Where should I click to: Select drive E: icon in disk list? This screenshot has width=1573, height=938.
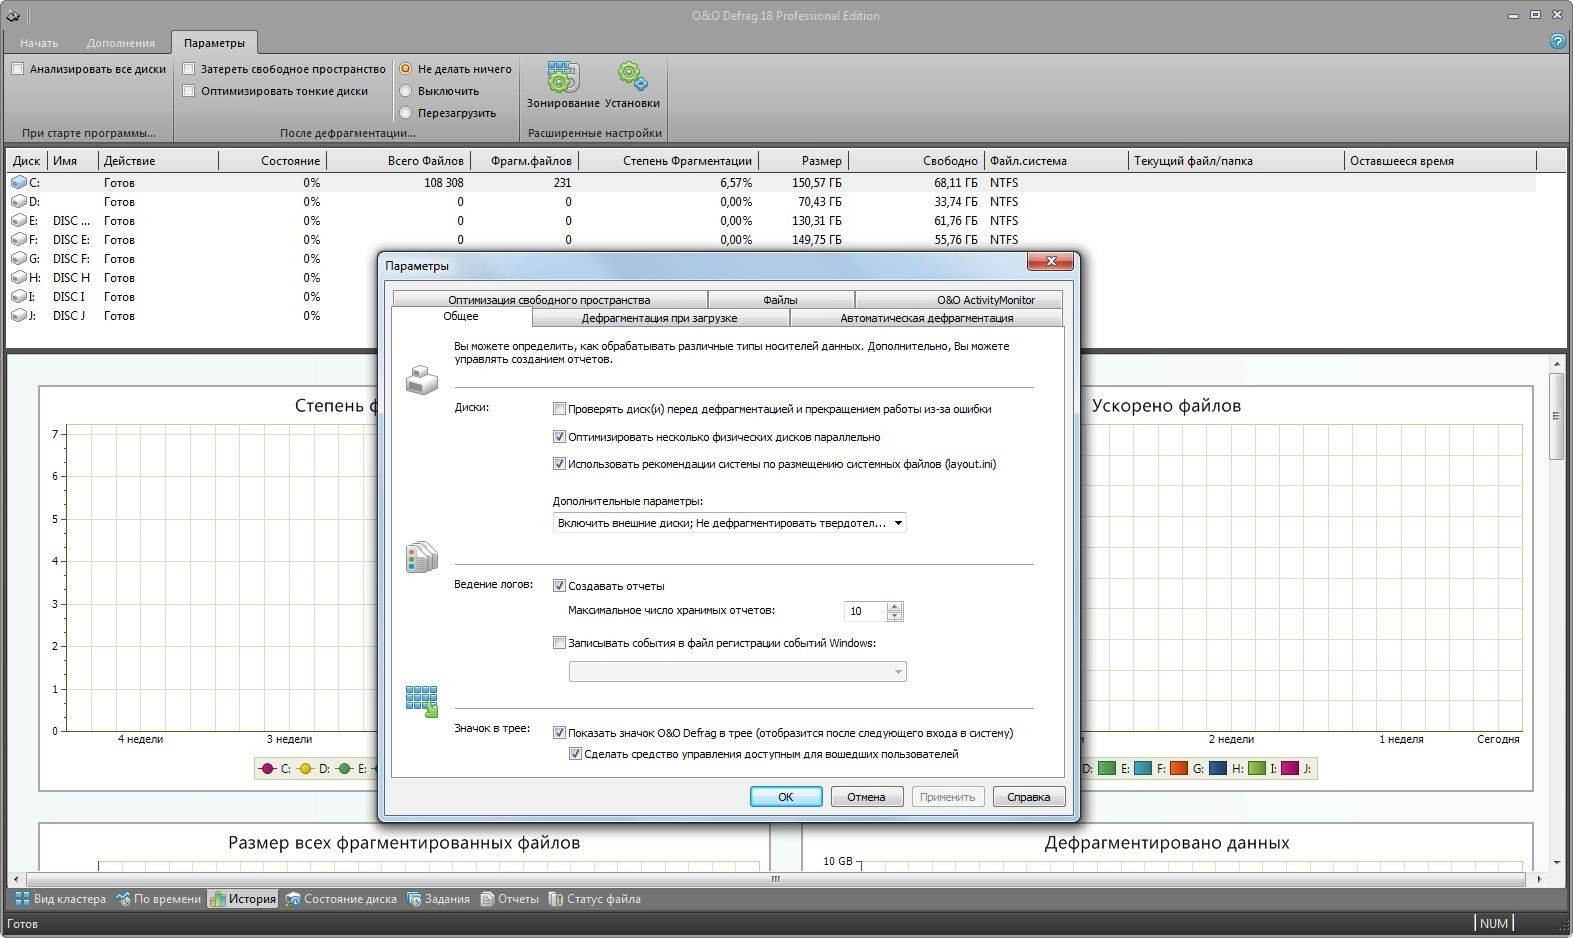coord(19,221)
